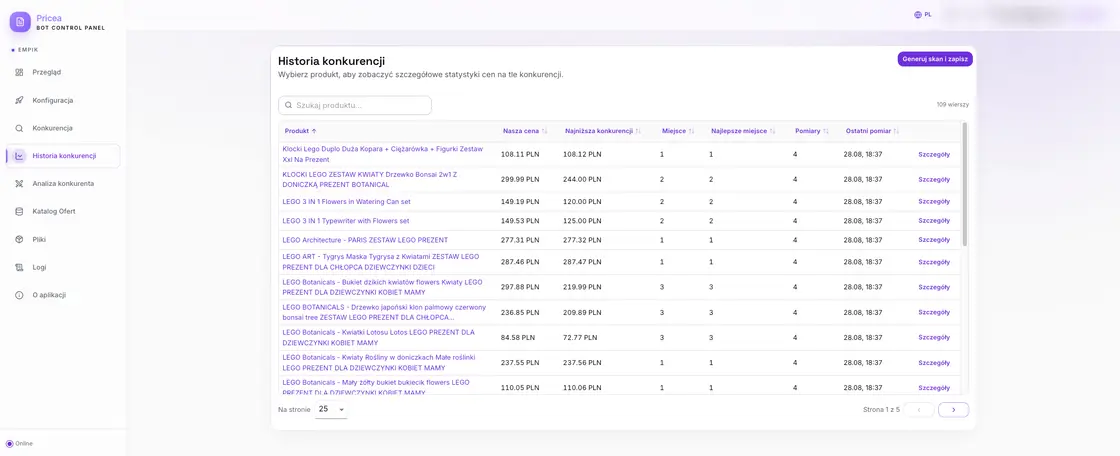Click the 108.11 PLN price cell
Image resolution: width=1120 pixels, height=456 pixels.
(520, 154)
